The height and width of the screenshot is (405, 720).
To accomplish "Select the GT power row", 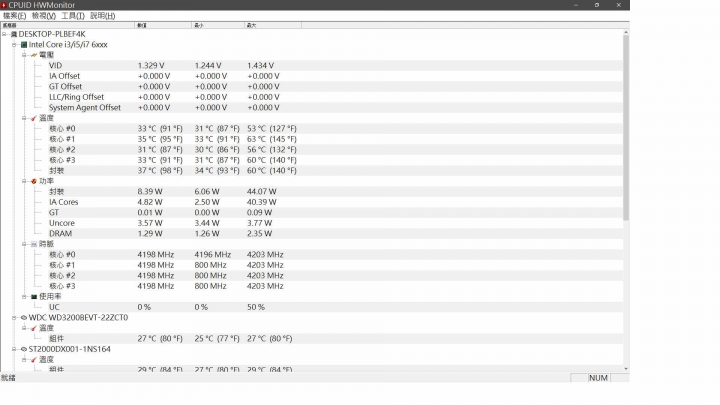I will point(335,213).
